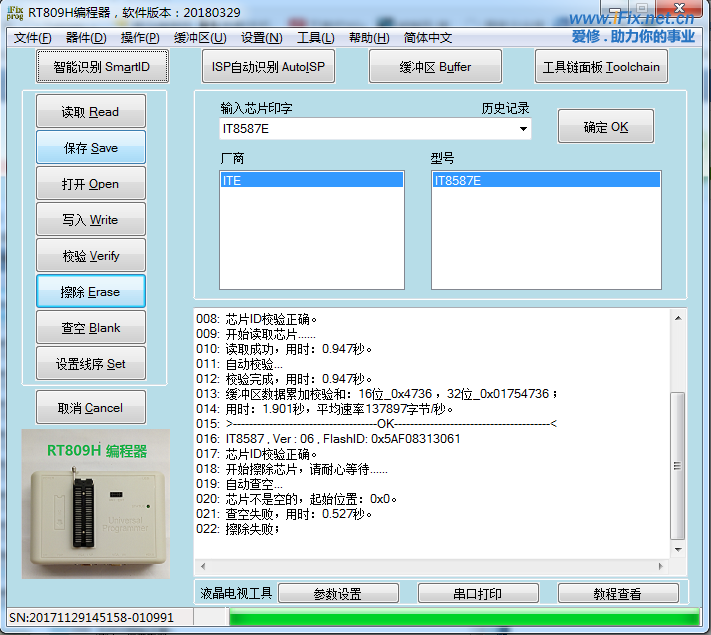Open the 缓冲区(U) menu
Viewport: 711px width, 635px height.
(x=200, y=38)
